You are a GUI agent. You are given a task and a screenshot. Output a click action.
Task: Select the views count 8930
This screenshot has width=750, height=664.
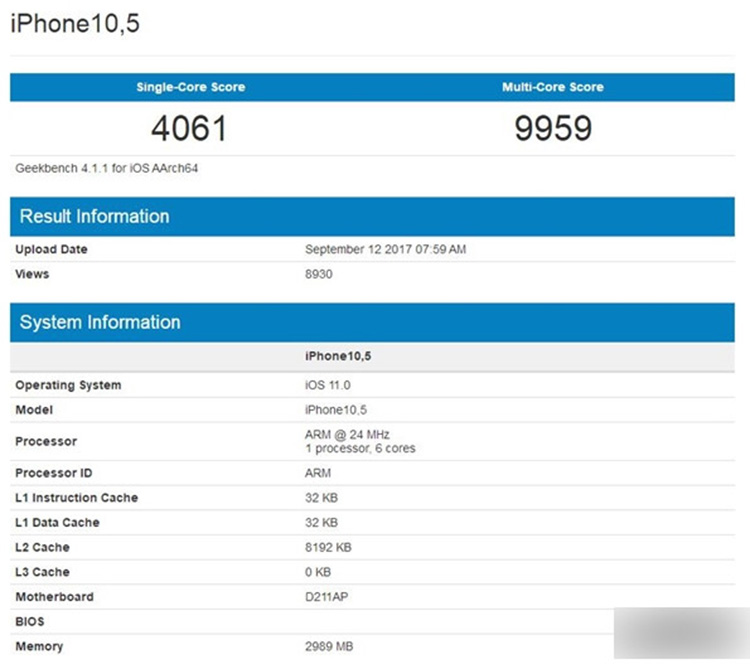pos(319,274)
